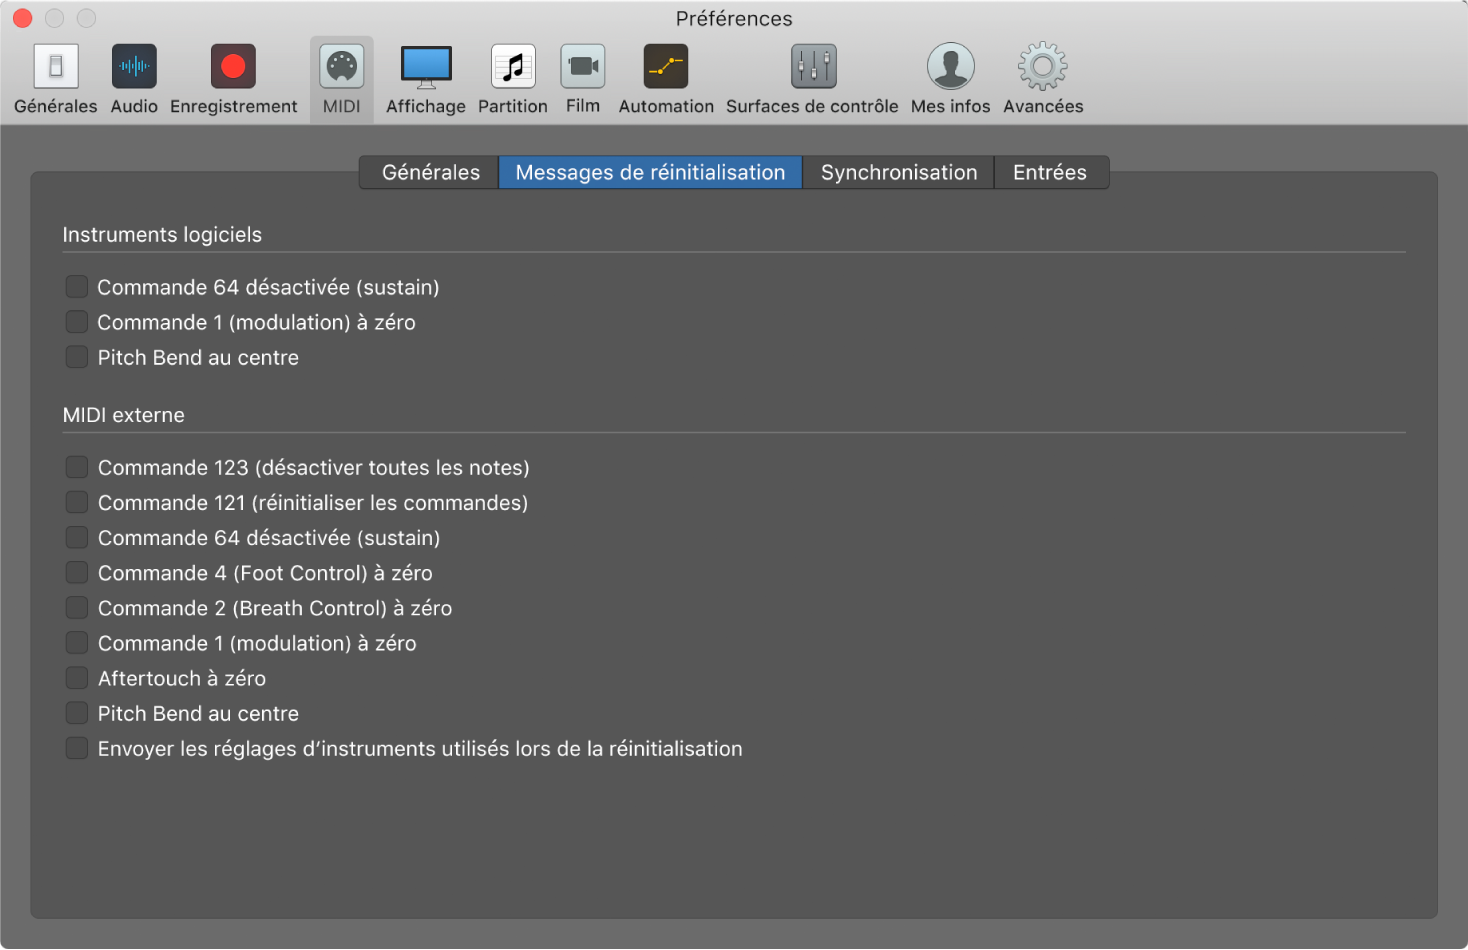This screenshot has height=950, width=1468.
Task: Check Pitch Bend au centre under MIDI externe
Action: tap(77, 713)
